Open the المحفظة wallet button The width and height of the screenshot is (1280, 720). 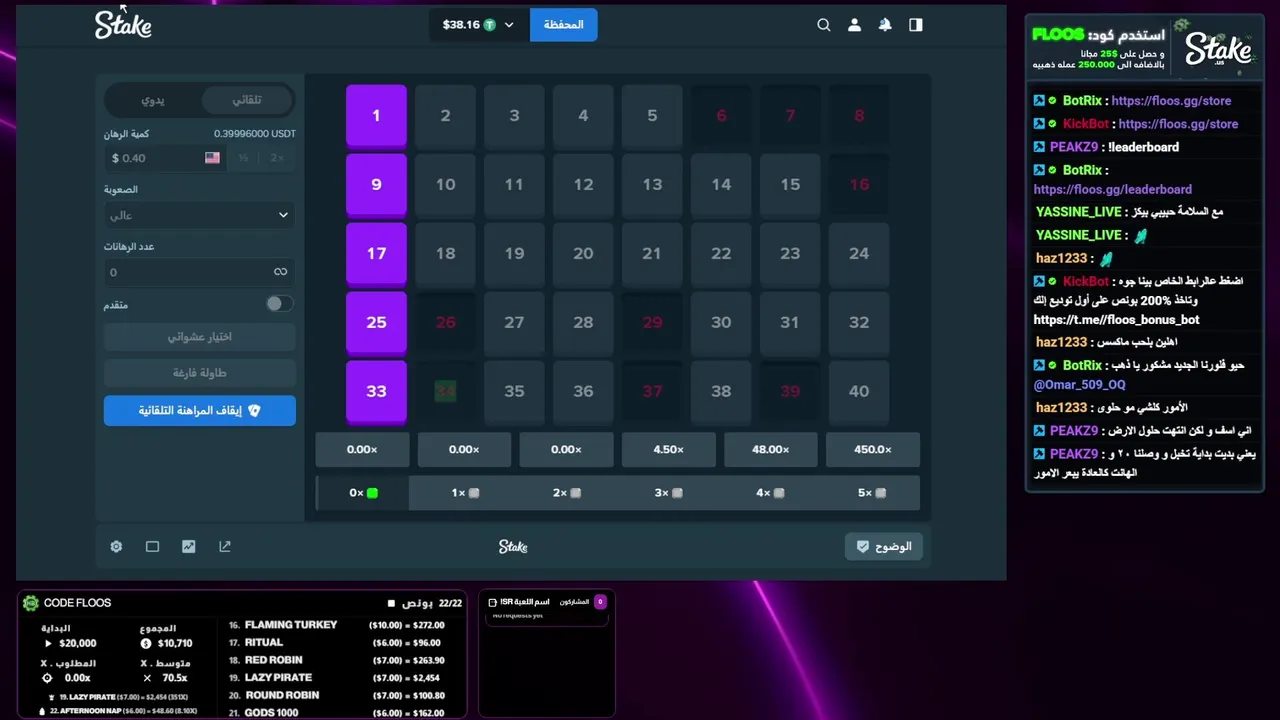click(563, 25)
